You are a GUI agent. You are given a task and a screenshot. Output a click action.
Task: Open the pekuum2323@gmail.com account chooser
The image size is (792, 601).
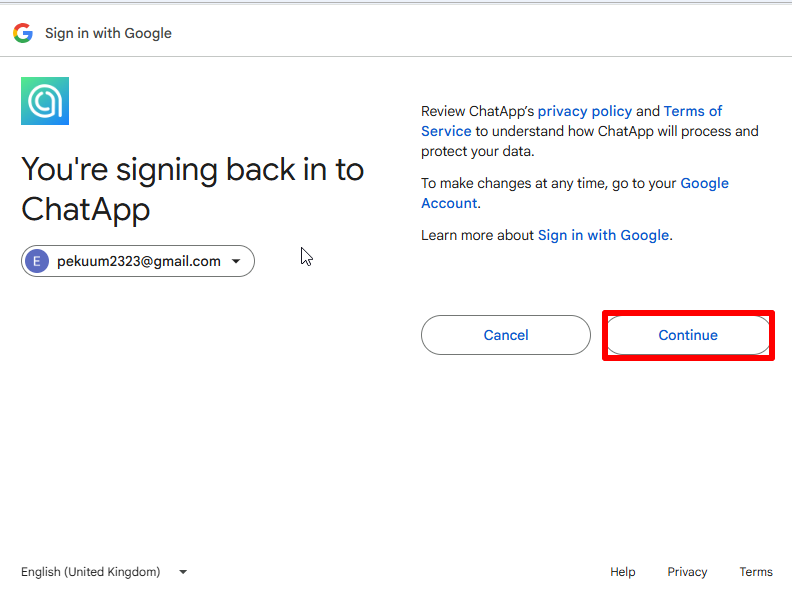pos(138,262)
